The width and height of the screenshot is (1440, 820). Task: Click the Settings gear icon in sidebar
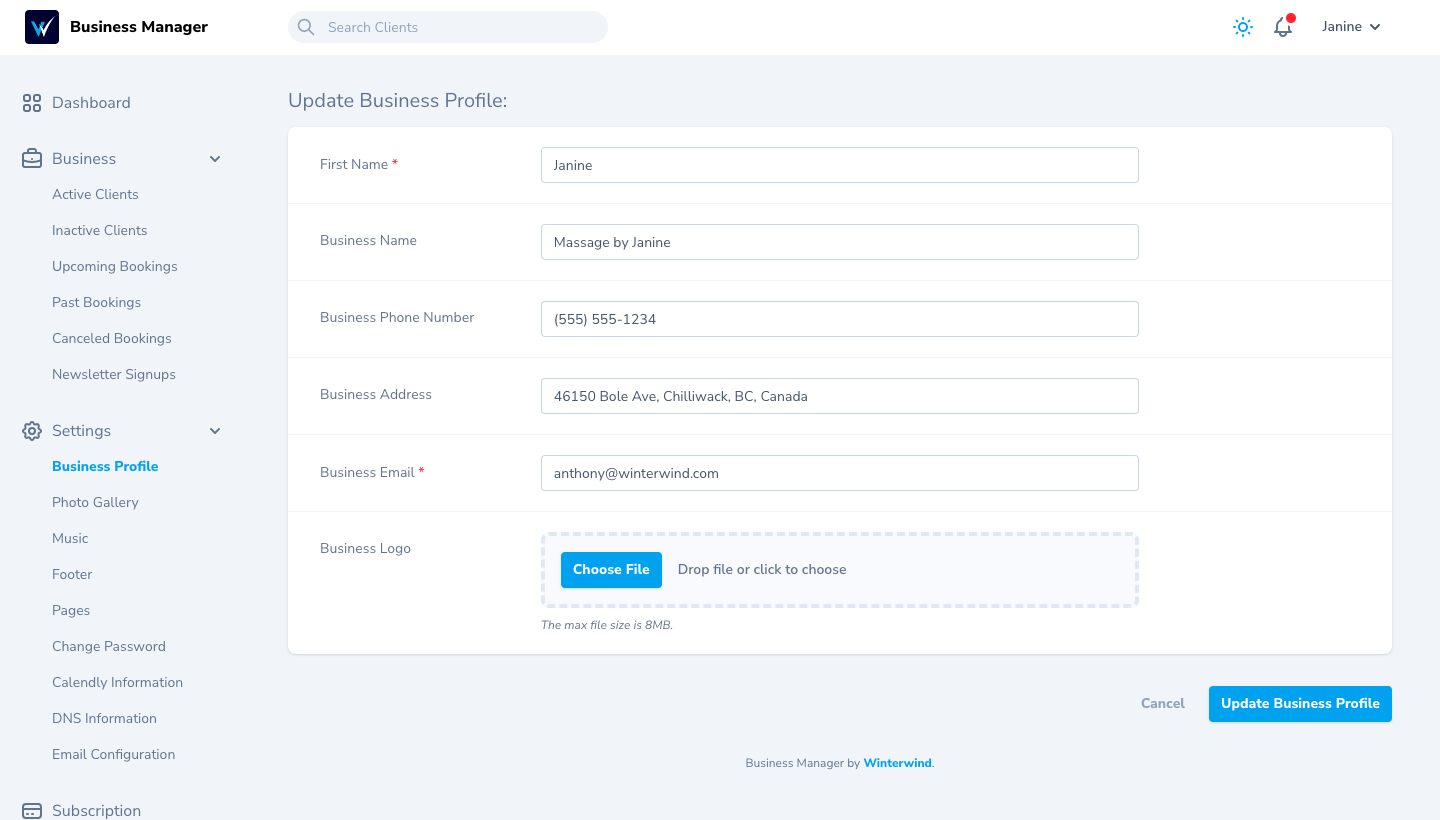pos(31,430)
